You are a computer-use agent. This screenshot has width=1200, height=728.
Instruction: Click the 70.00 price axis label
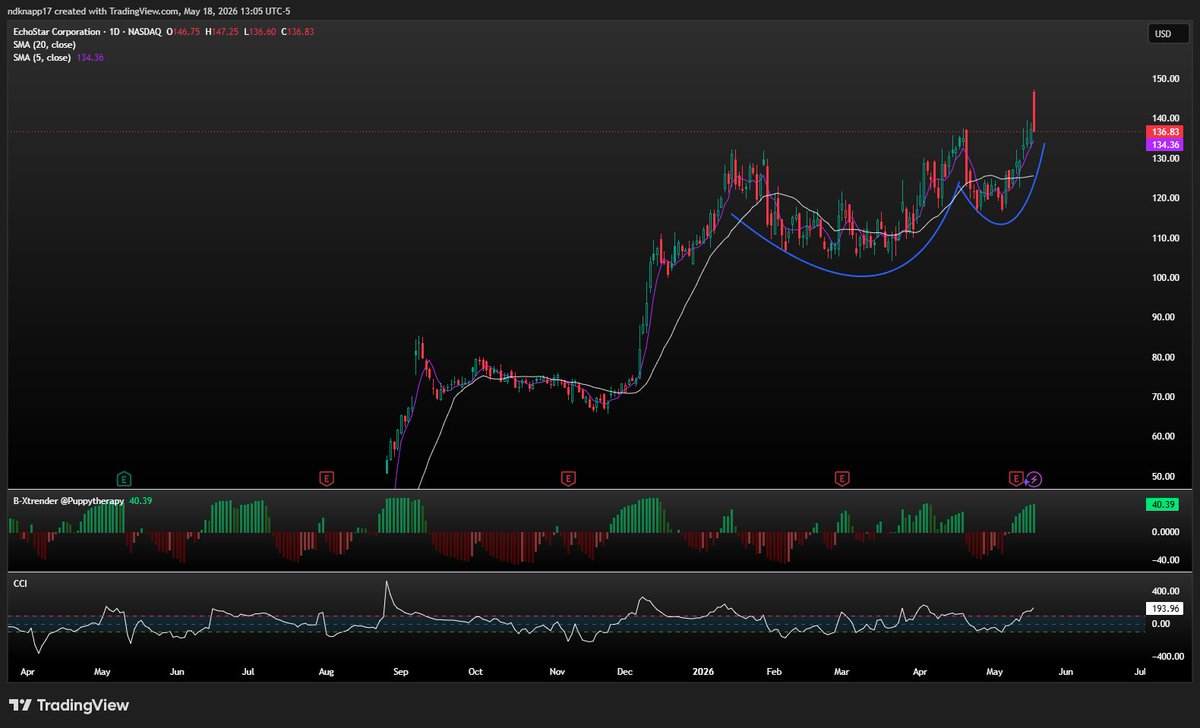point(1165,397)
